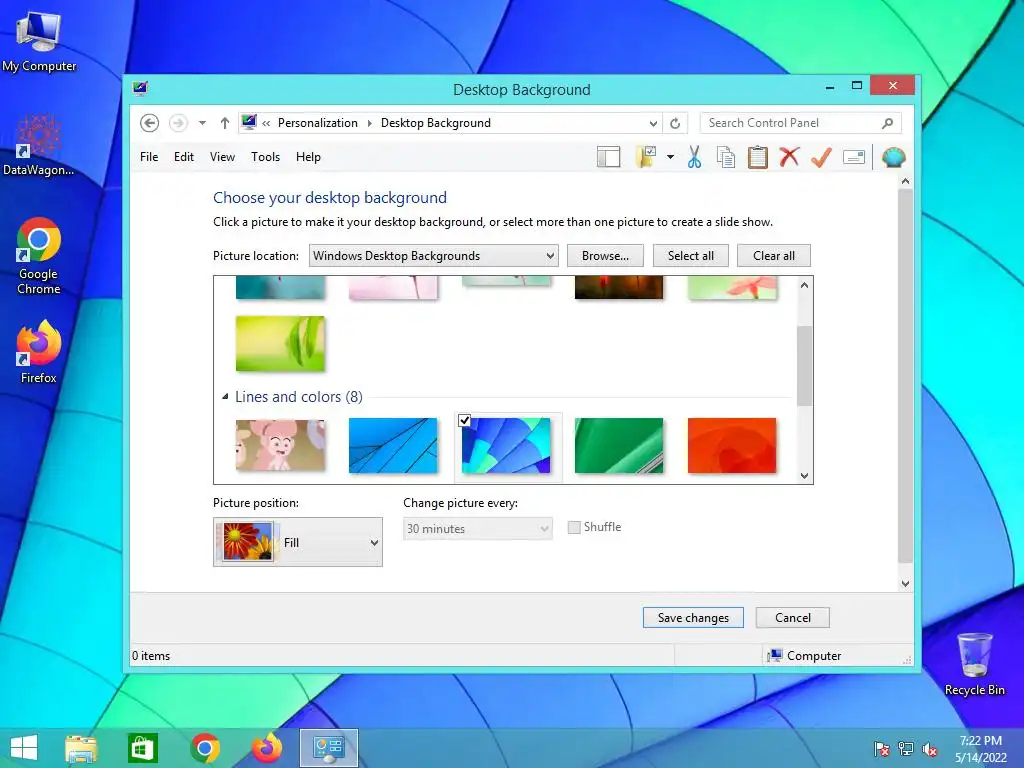Open the Tools menu
Image resolution: width=1024 pixels, height=768 pixels.
265,157
